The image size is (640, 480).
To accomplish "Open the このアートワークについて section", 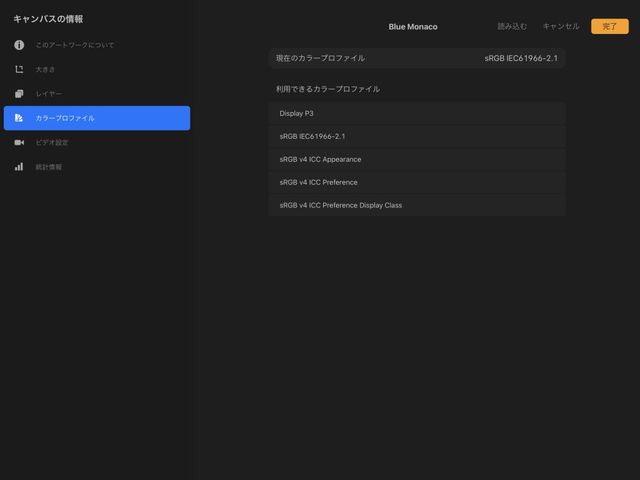I will point(97,45).
